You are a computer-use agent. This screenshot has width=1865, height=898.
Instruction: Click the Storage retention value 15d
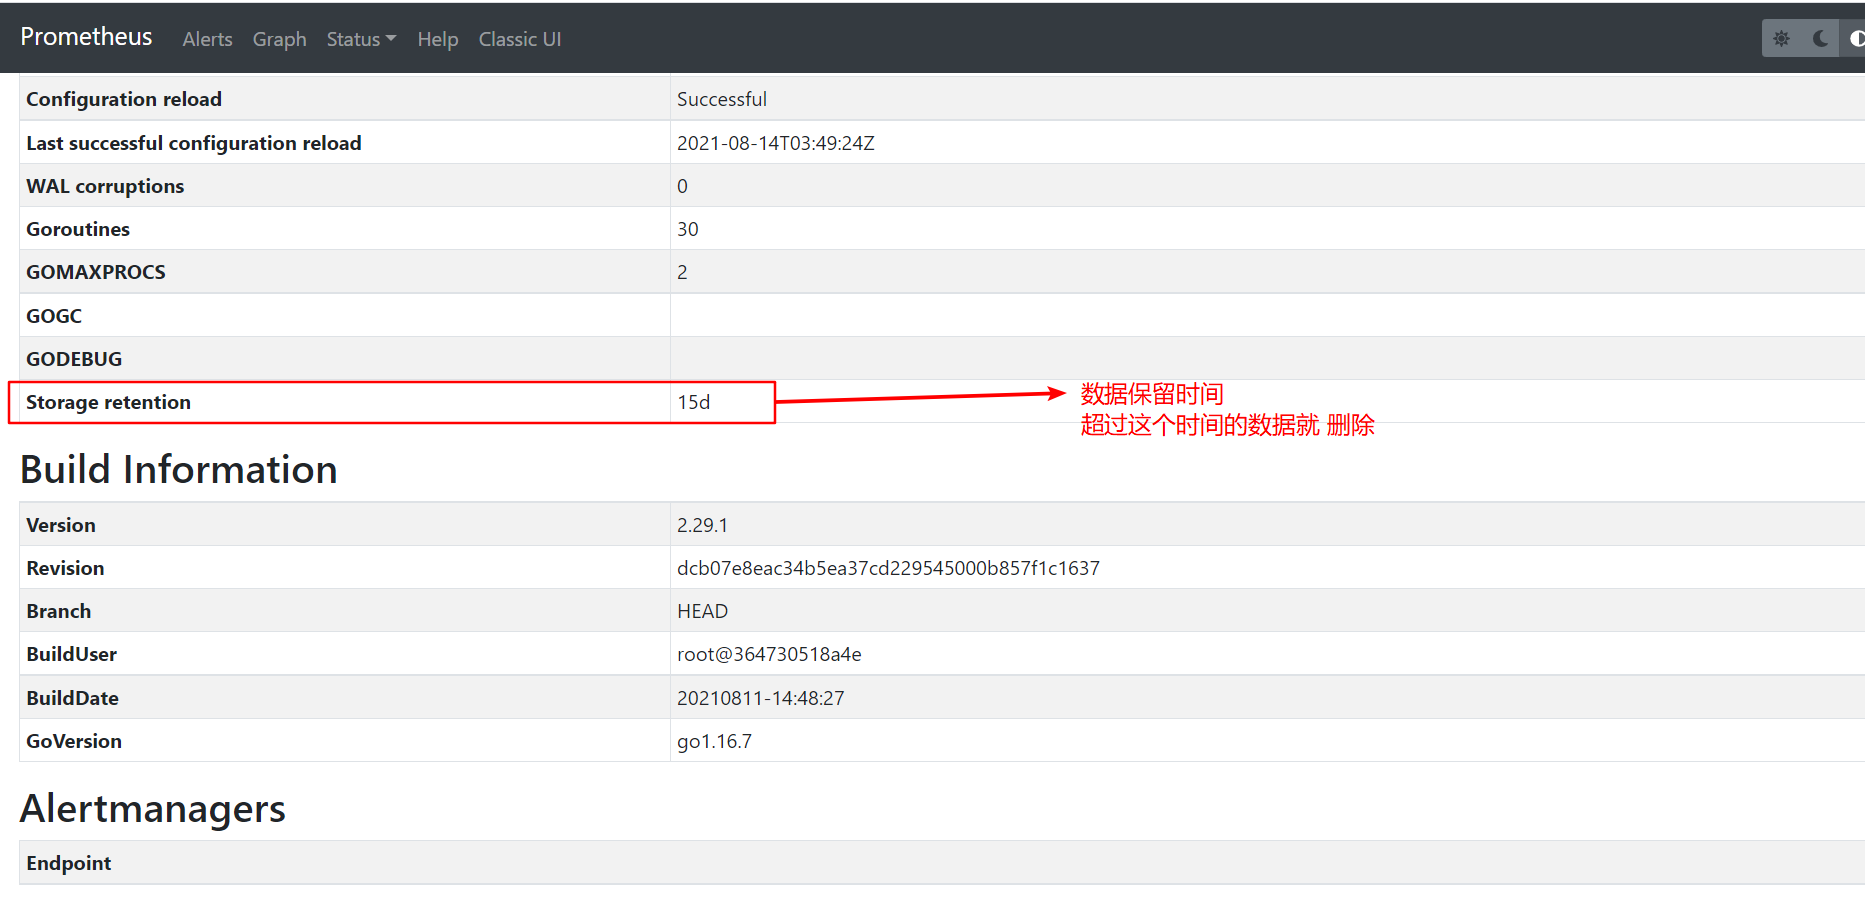[x=694, y=402]
